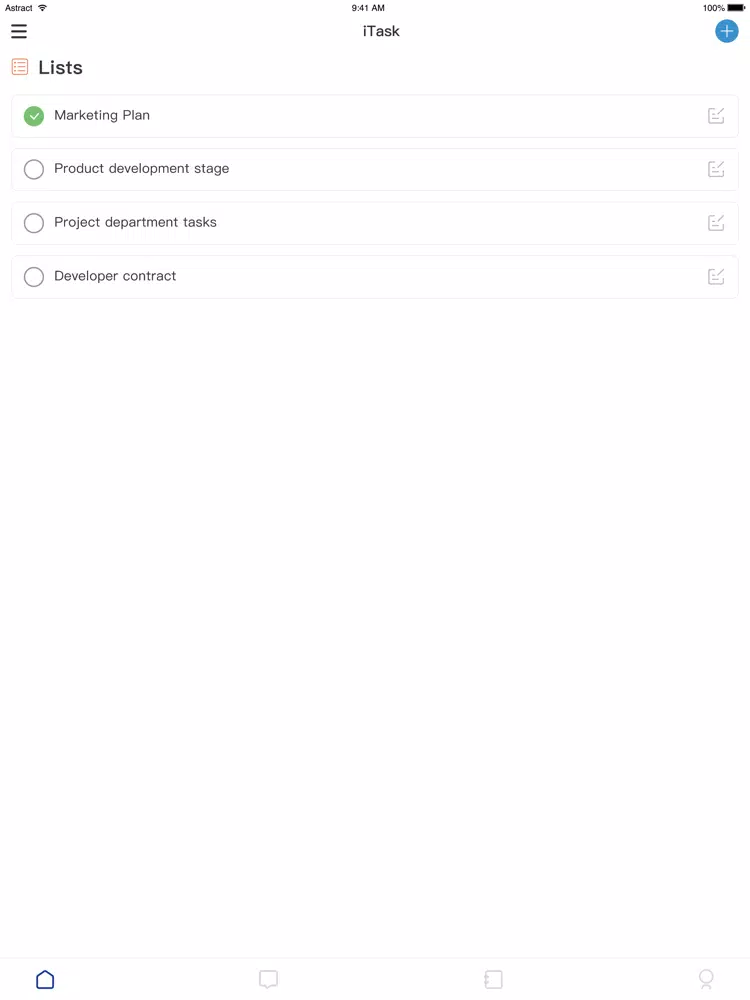Image resolution: width=750 pixels, height=1000 pixels.
Task: Edit the Product development stage list
Action: click(x=716, y=169)
